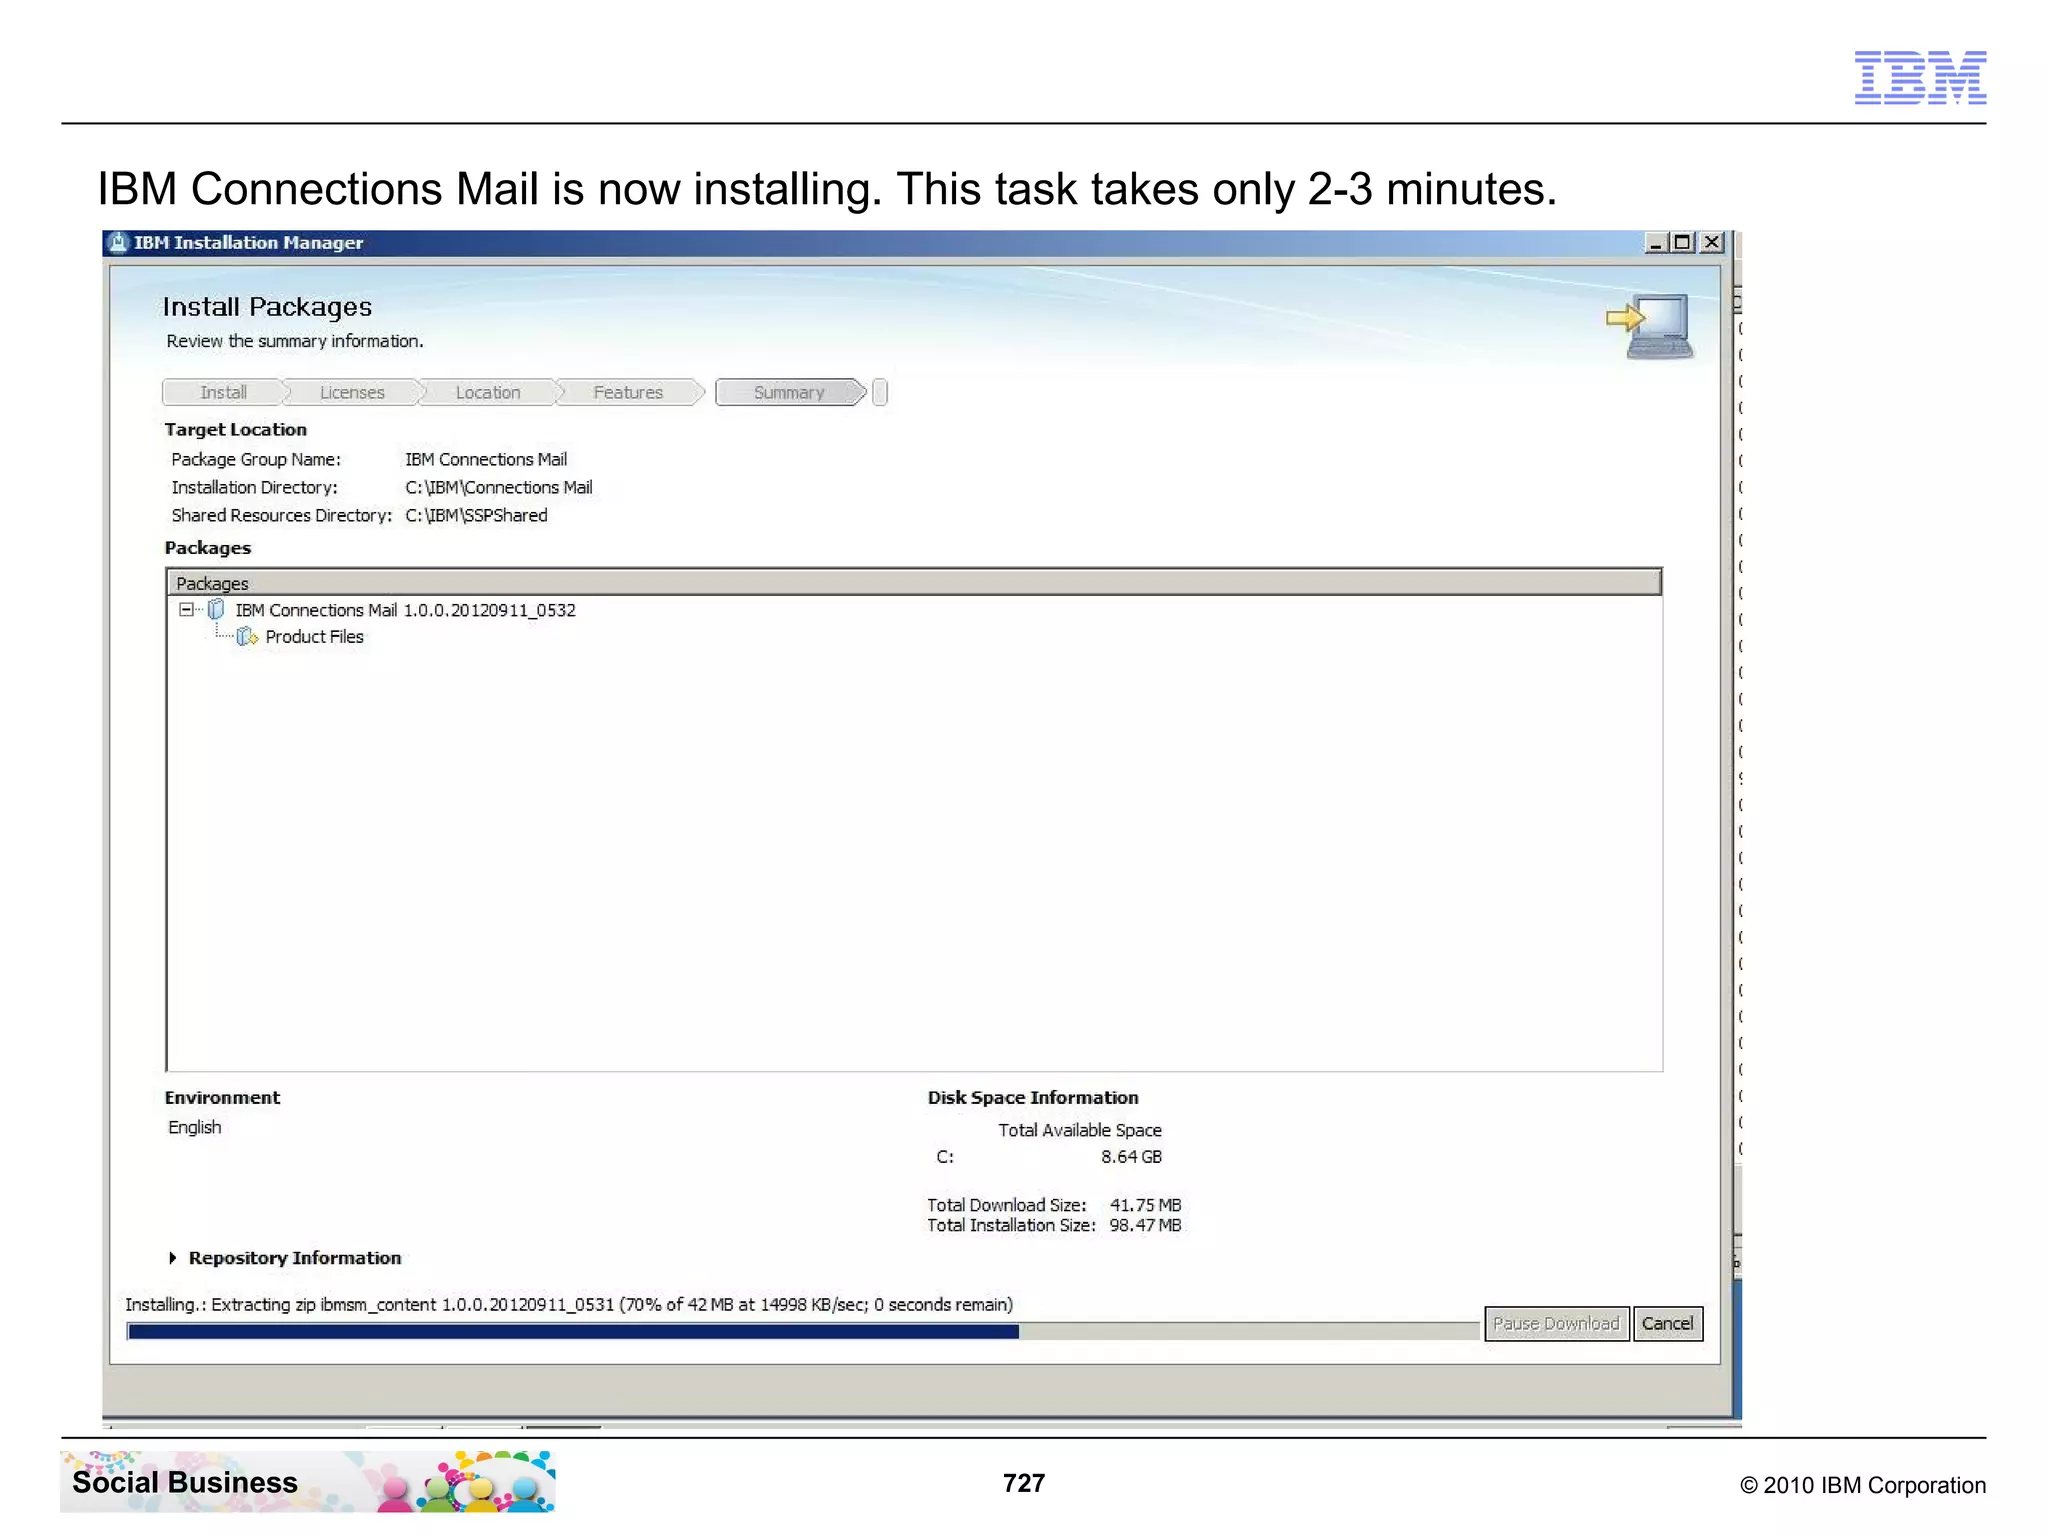Expand the Repository Information section
The width and height of the screenshot is (2048, 1536).
pyautogui.click(x=173, y=1258)
